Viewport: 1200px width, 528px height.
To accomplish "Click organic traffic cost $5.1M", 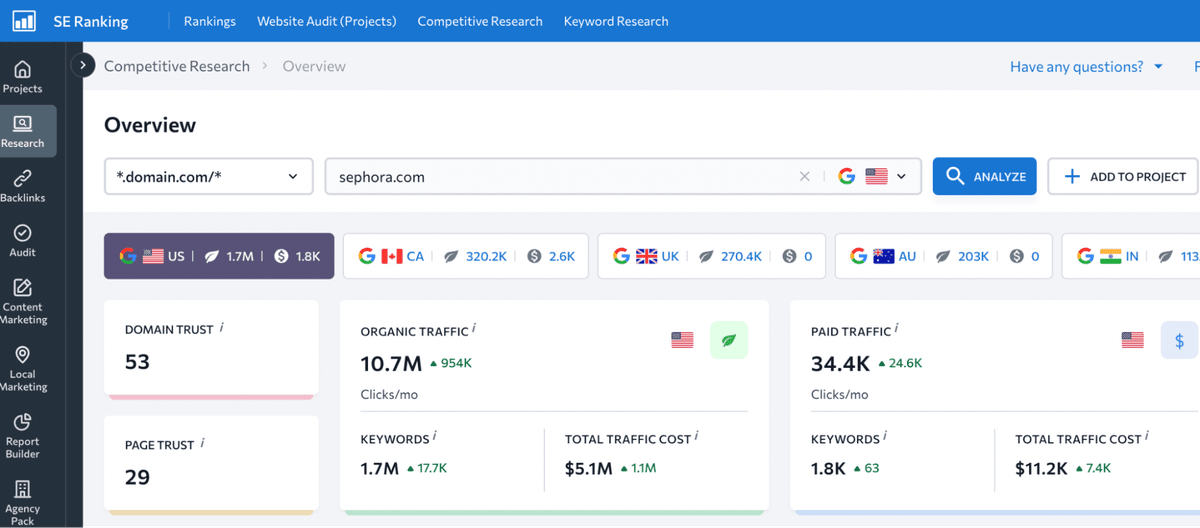I will tap(588, 468).
